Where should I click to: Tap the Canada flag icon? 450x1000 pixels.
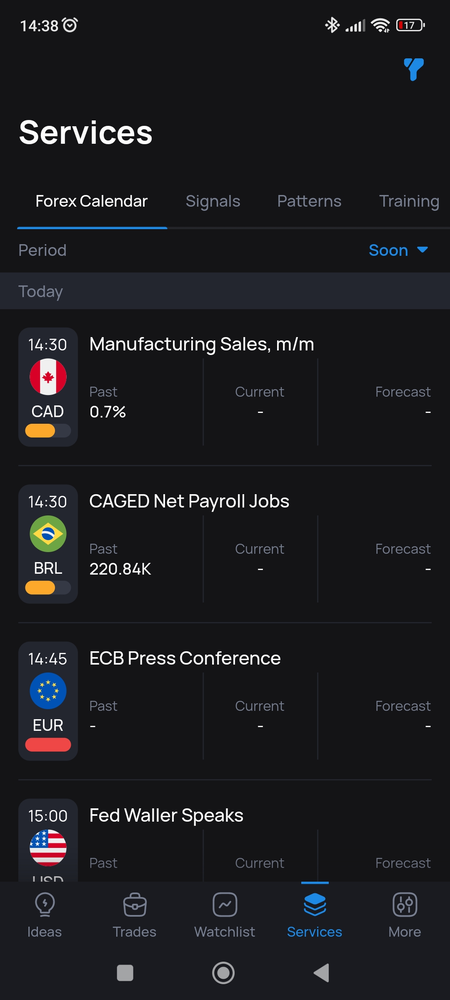coord(48,377)
